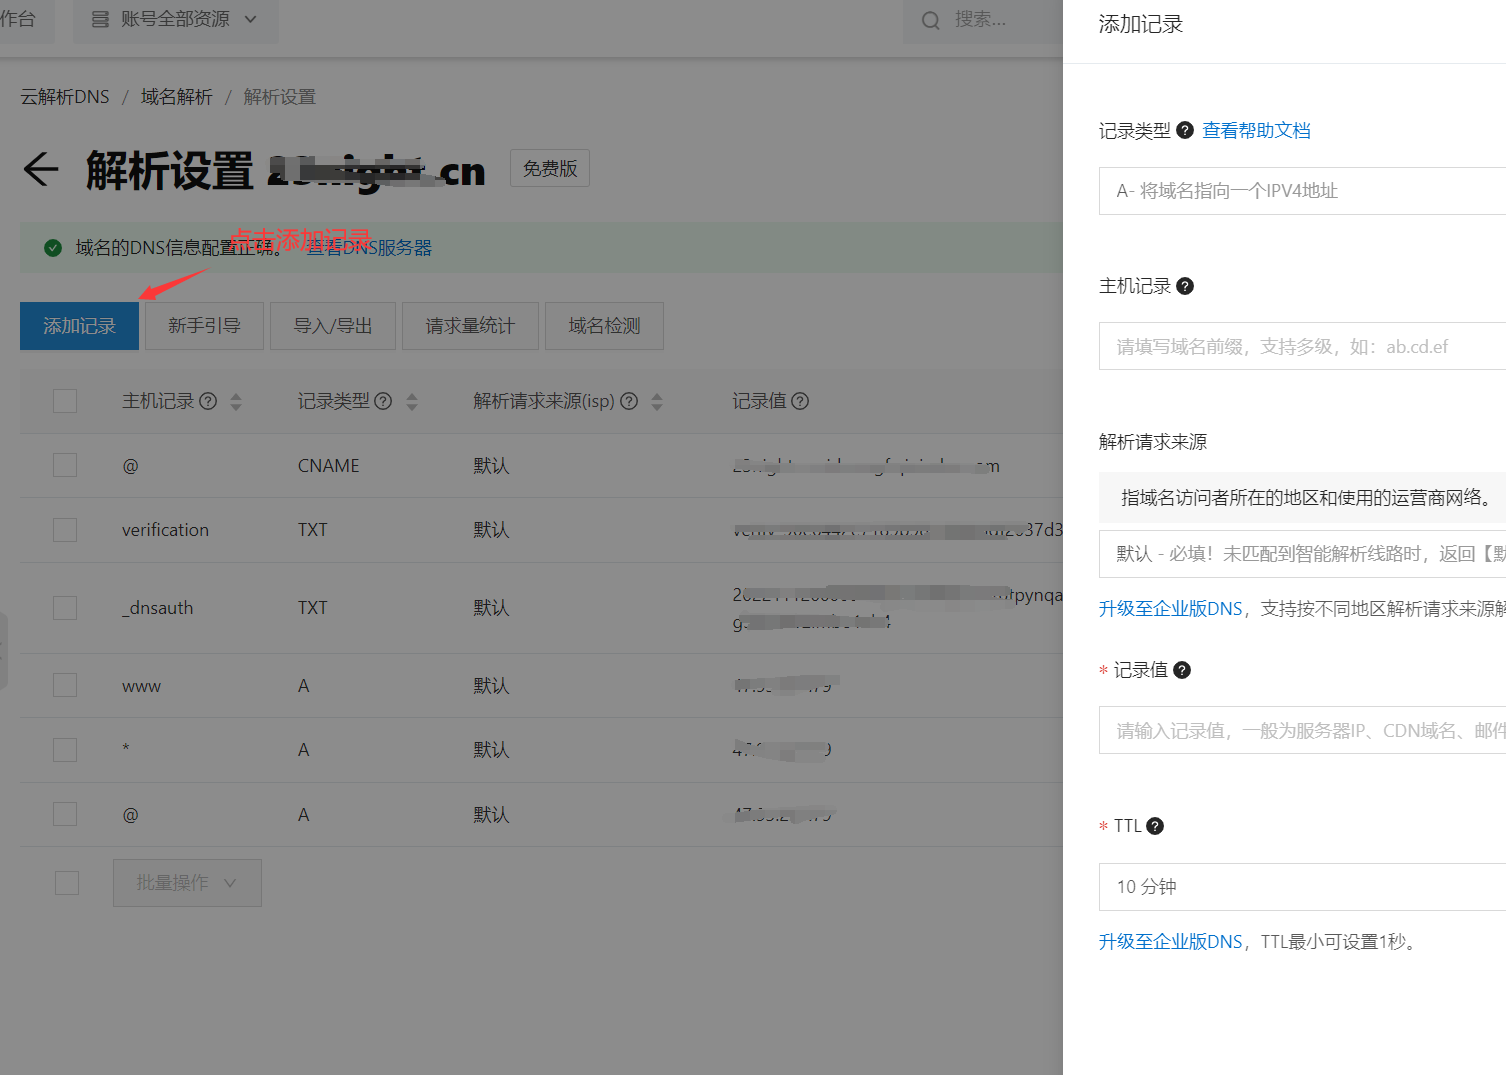This screenshot has width=1506, height=1075.
Task: Open the 解析请求来源 dropdown showing 默认
Action: 1302,554
